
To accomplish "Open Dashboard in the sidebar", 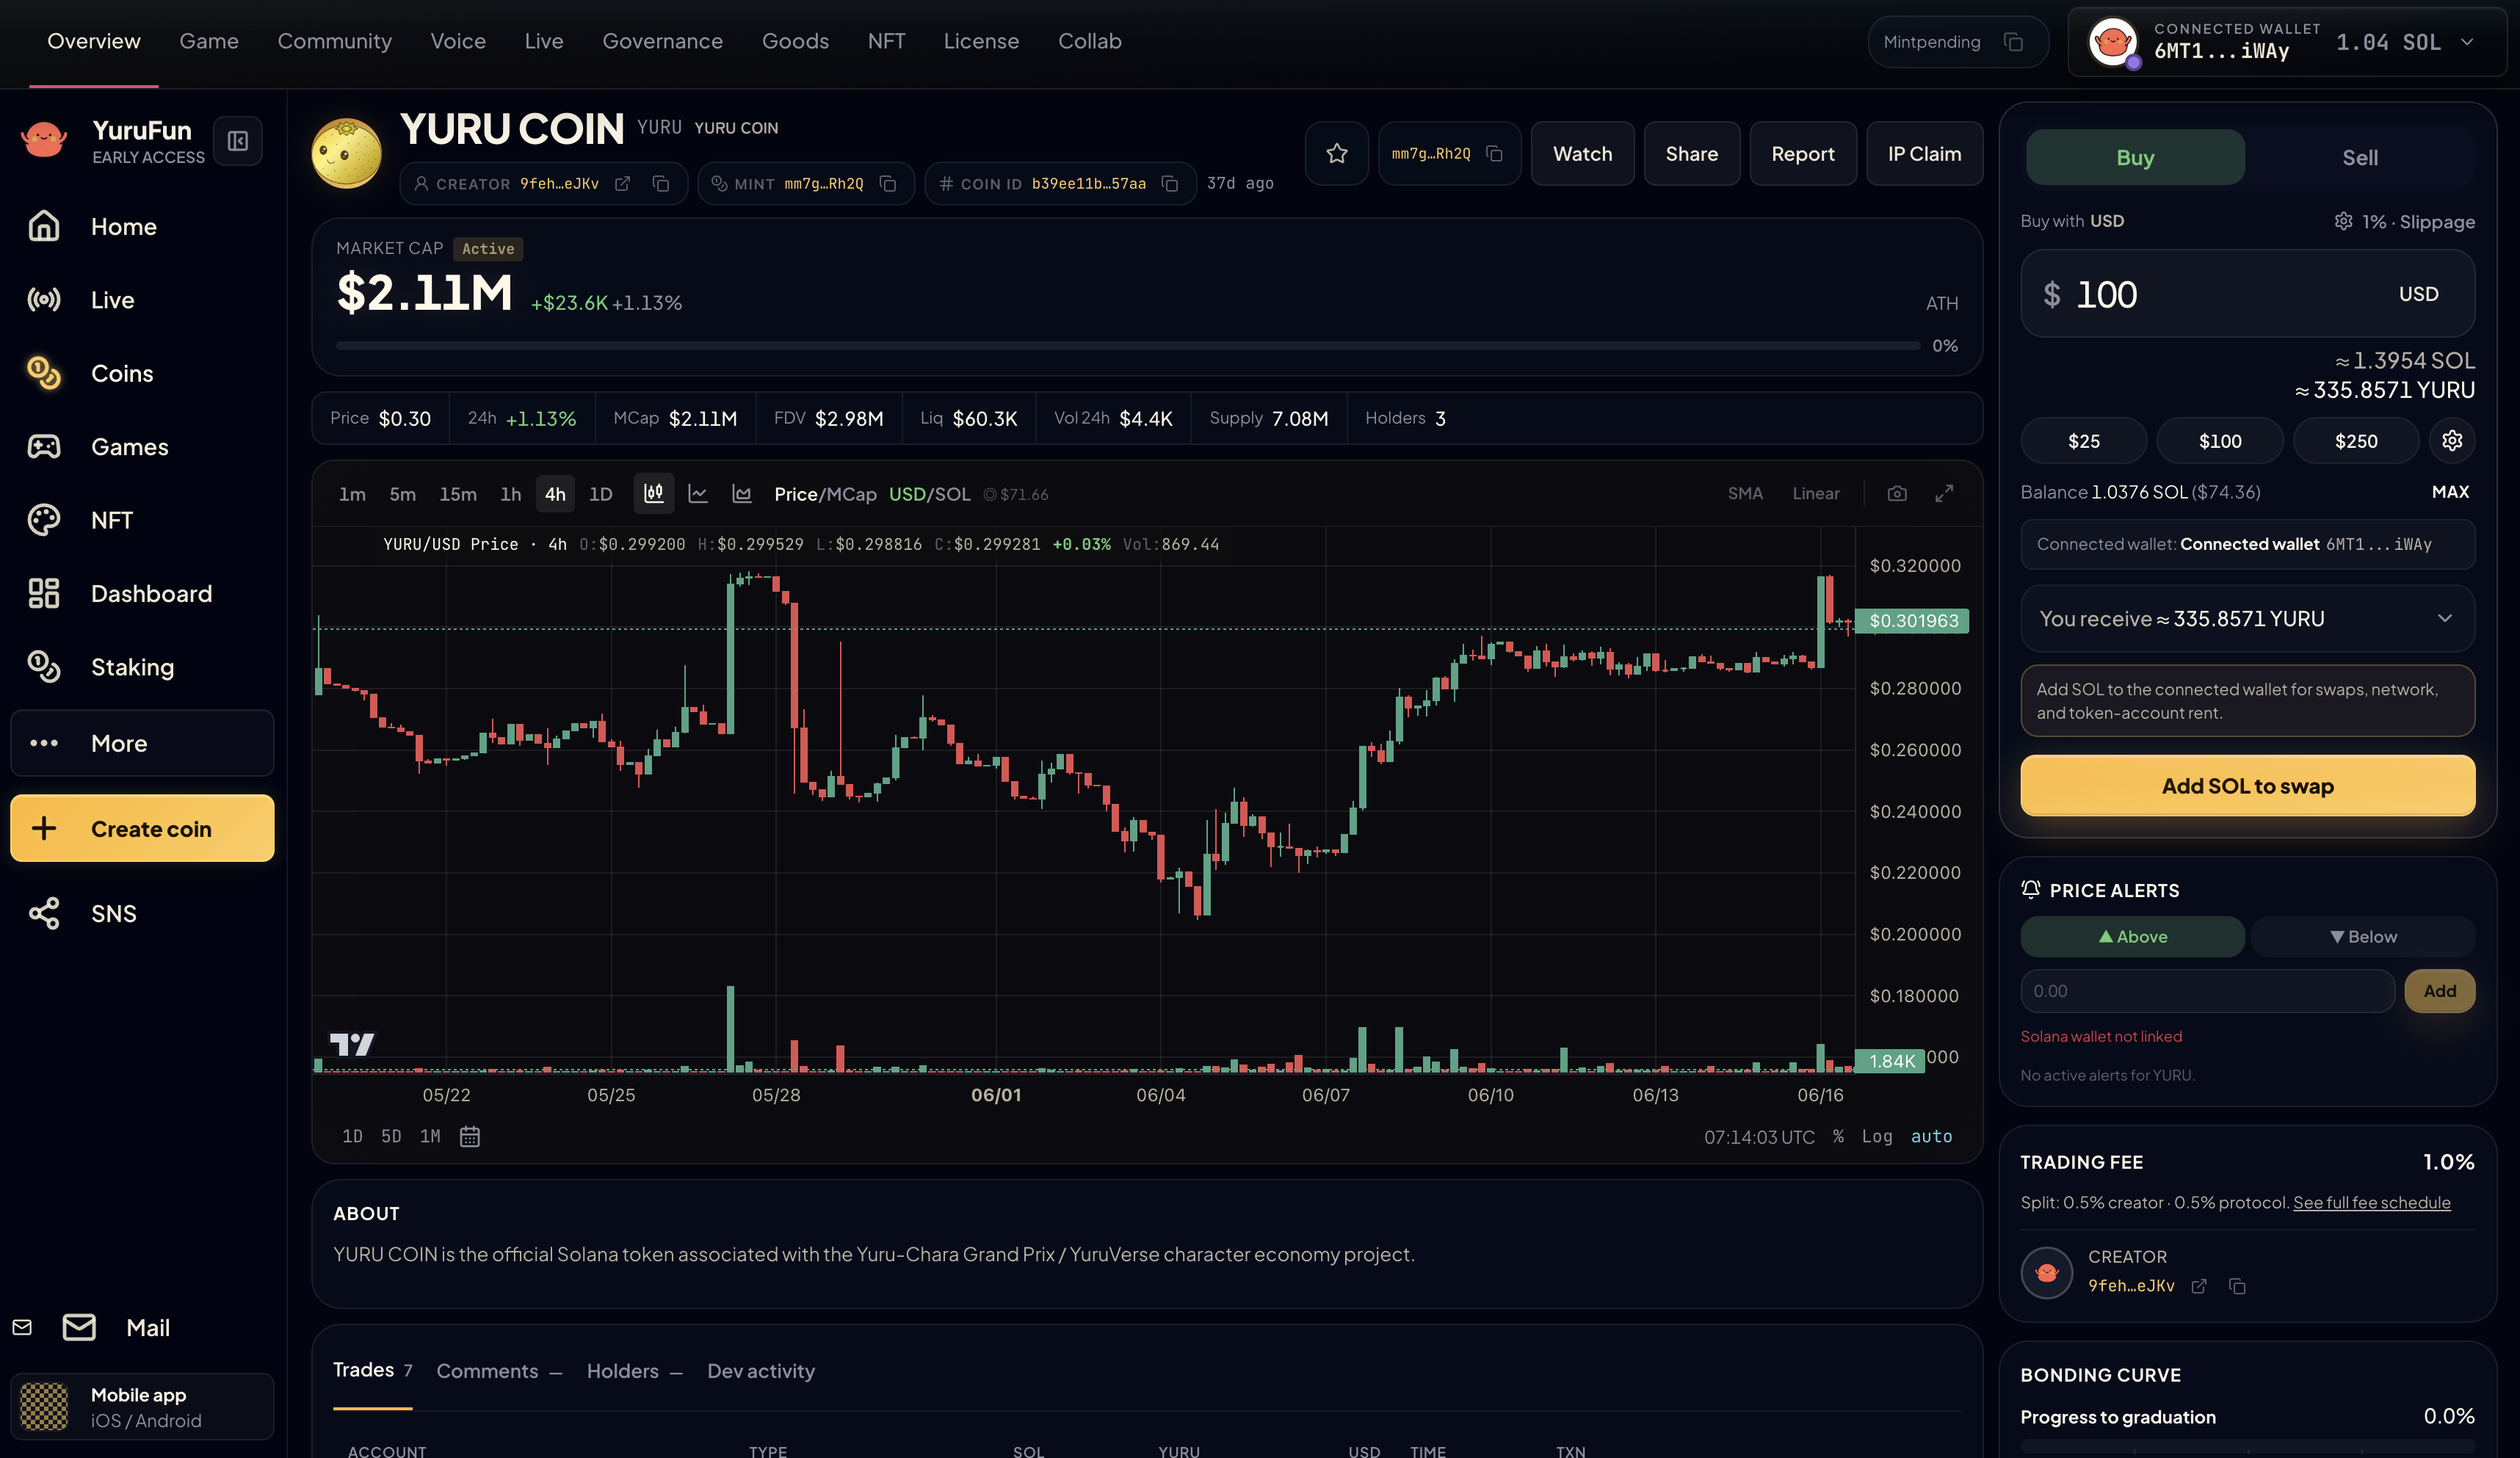I will tap(142, 594).
